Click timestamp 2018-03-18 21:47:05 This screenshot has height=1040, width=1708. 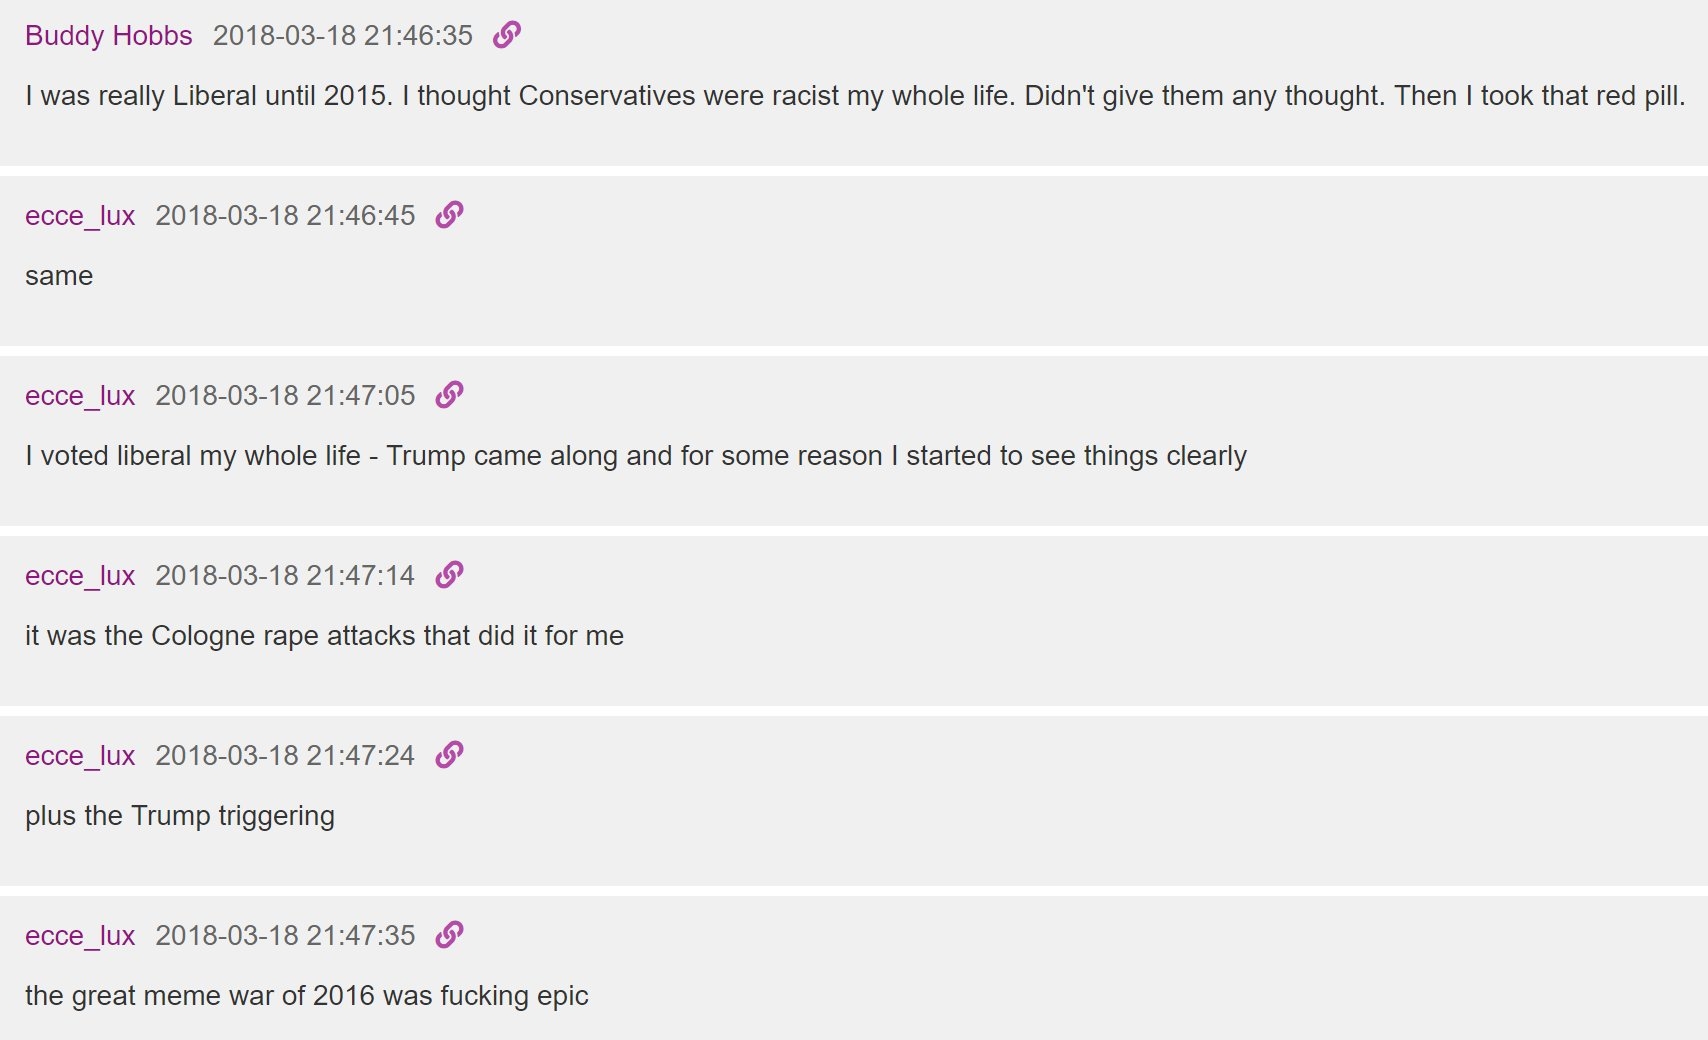point(285,395)
